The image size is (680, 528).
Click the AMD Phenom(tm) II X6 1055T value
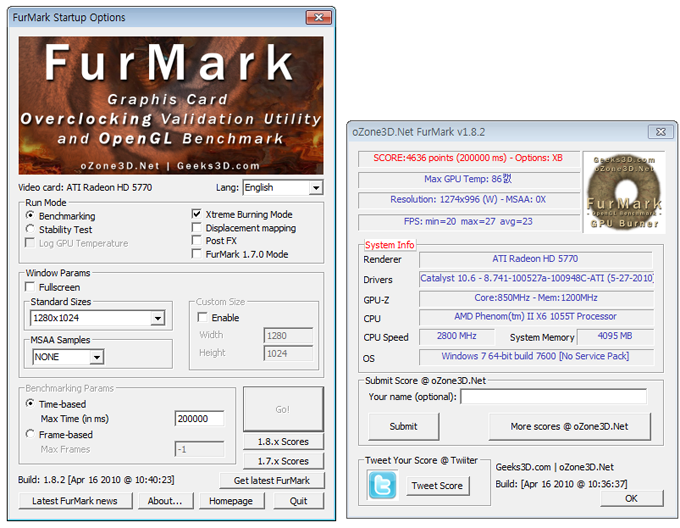coord(536,317)
